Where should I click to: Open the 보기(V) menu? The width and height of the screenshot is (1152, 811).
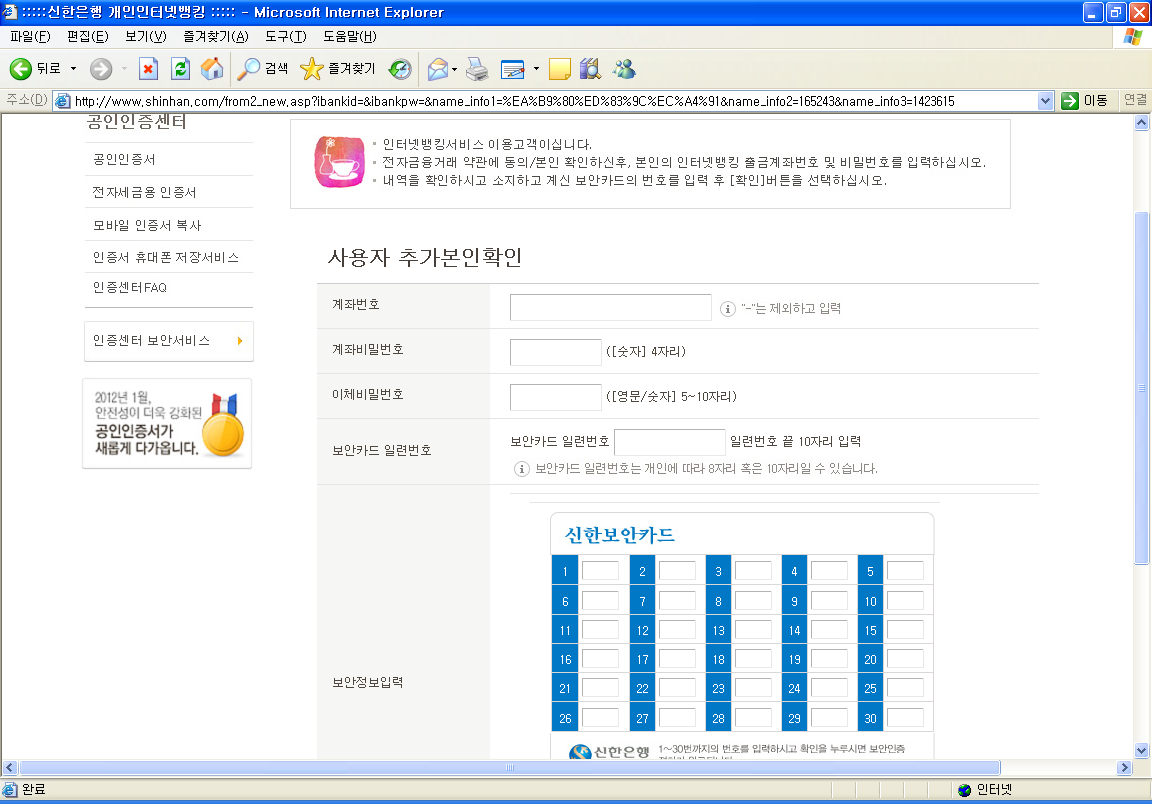tap(145, 37)
